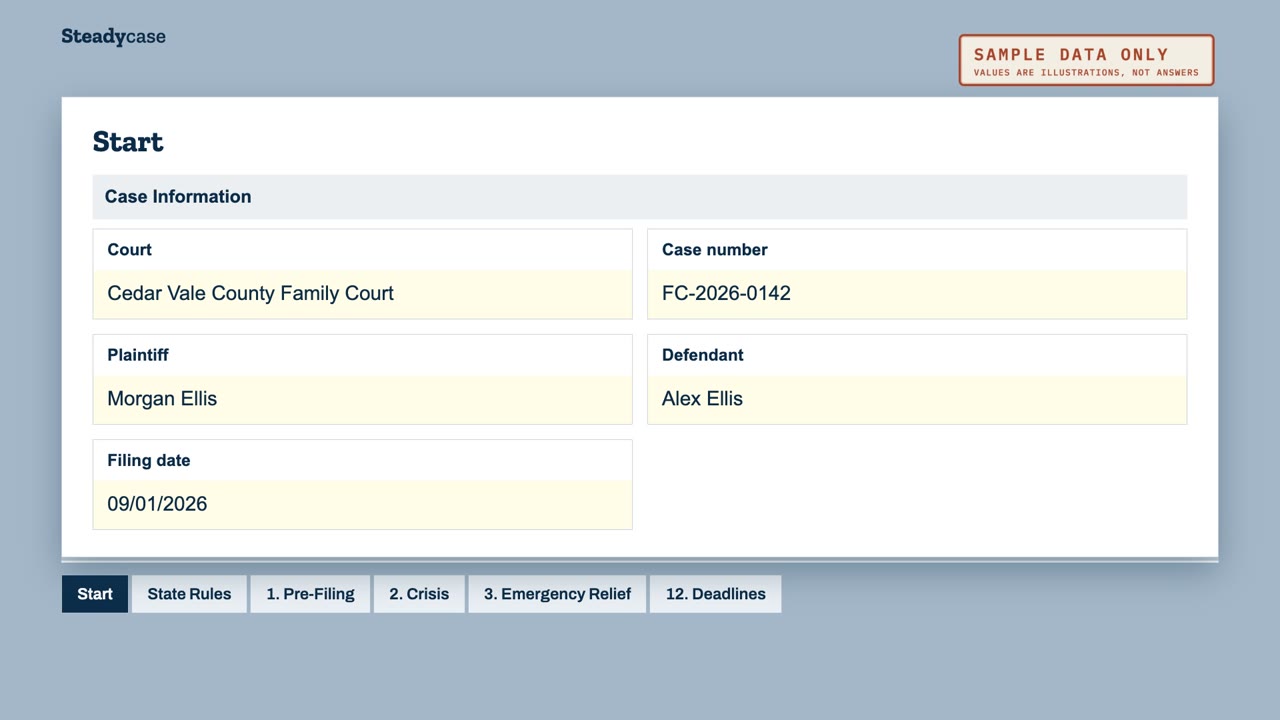Go to the 1. Pre-Filing tab

tap(310, 594)
